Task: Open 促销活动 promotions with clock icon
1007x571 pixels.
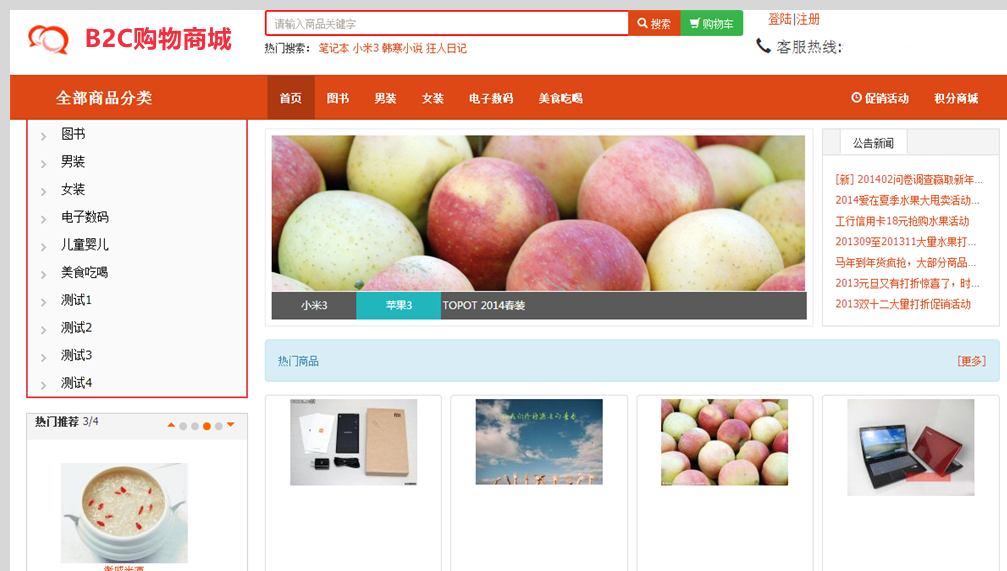Action: point(880,98)
